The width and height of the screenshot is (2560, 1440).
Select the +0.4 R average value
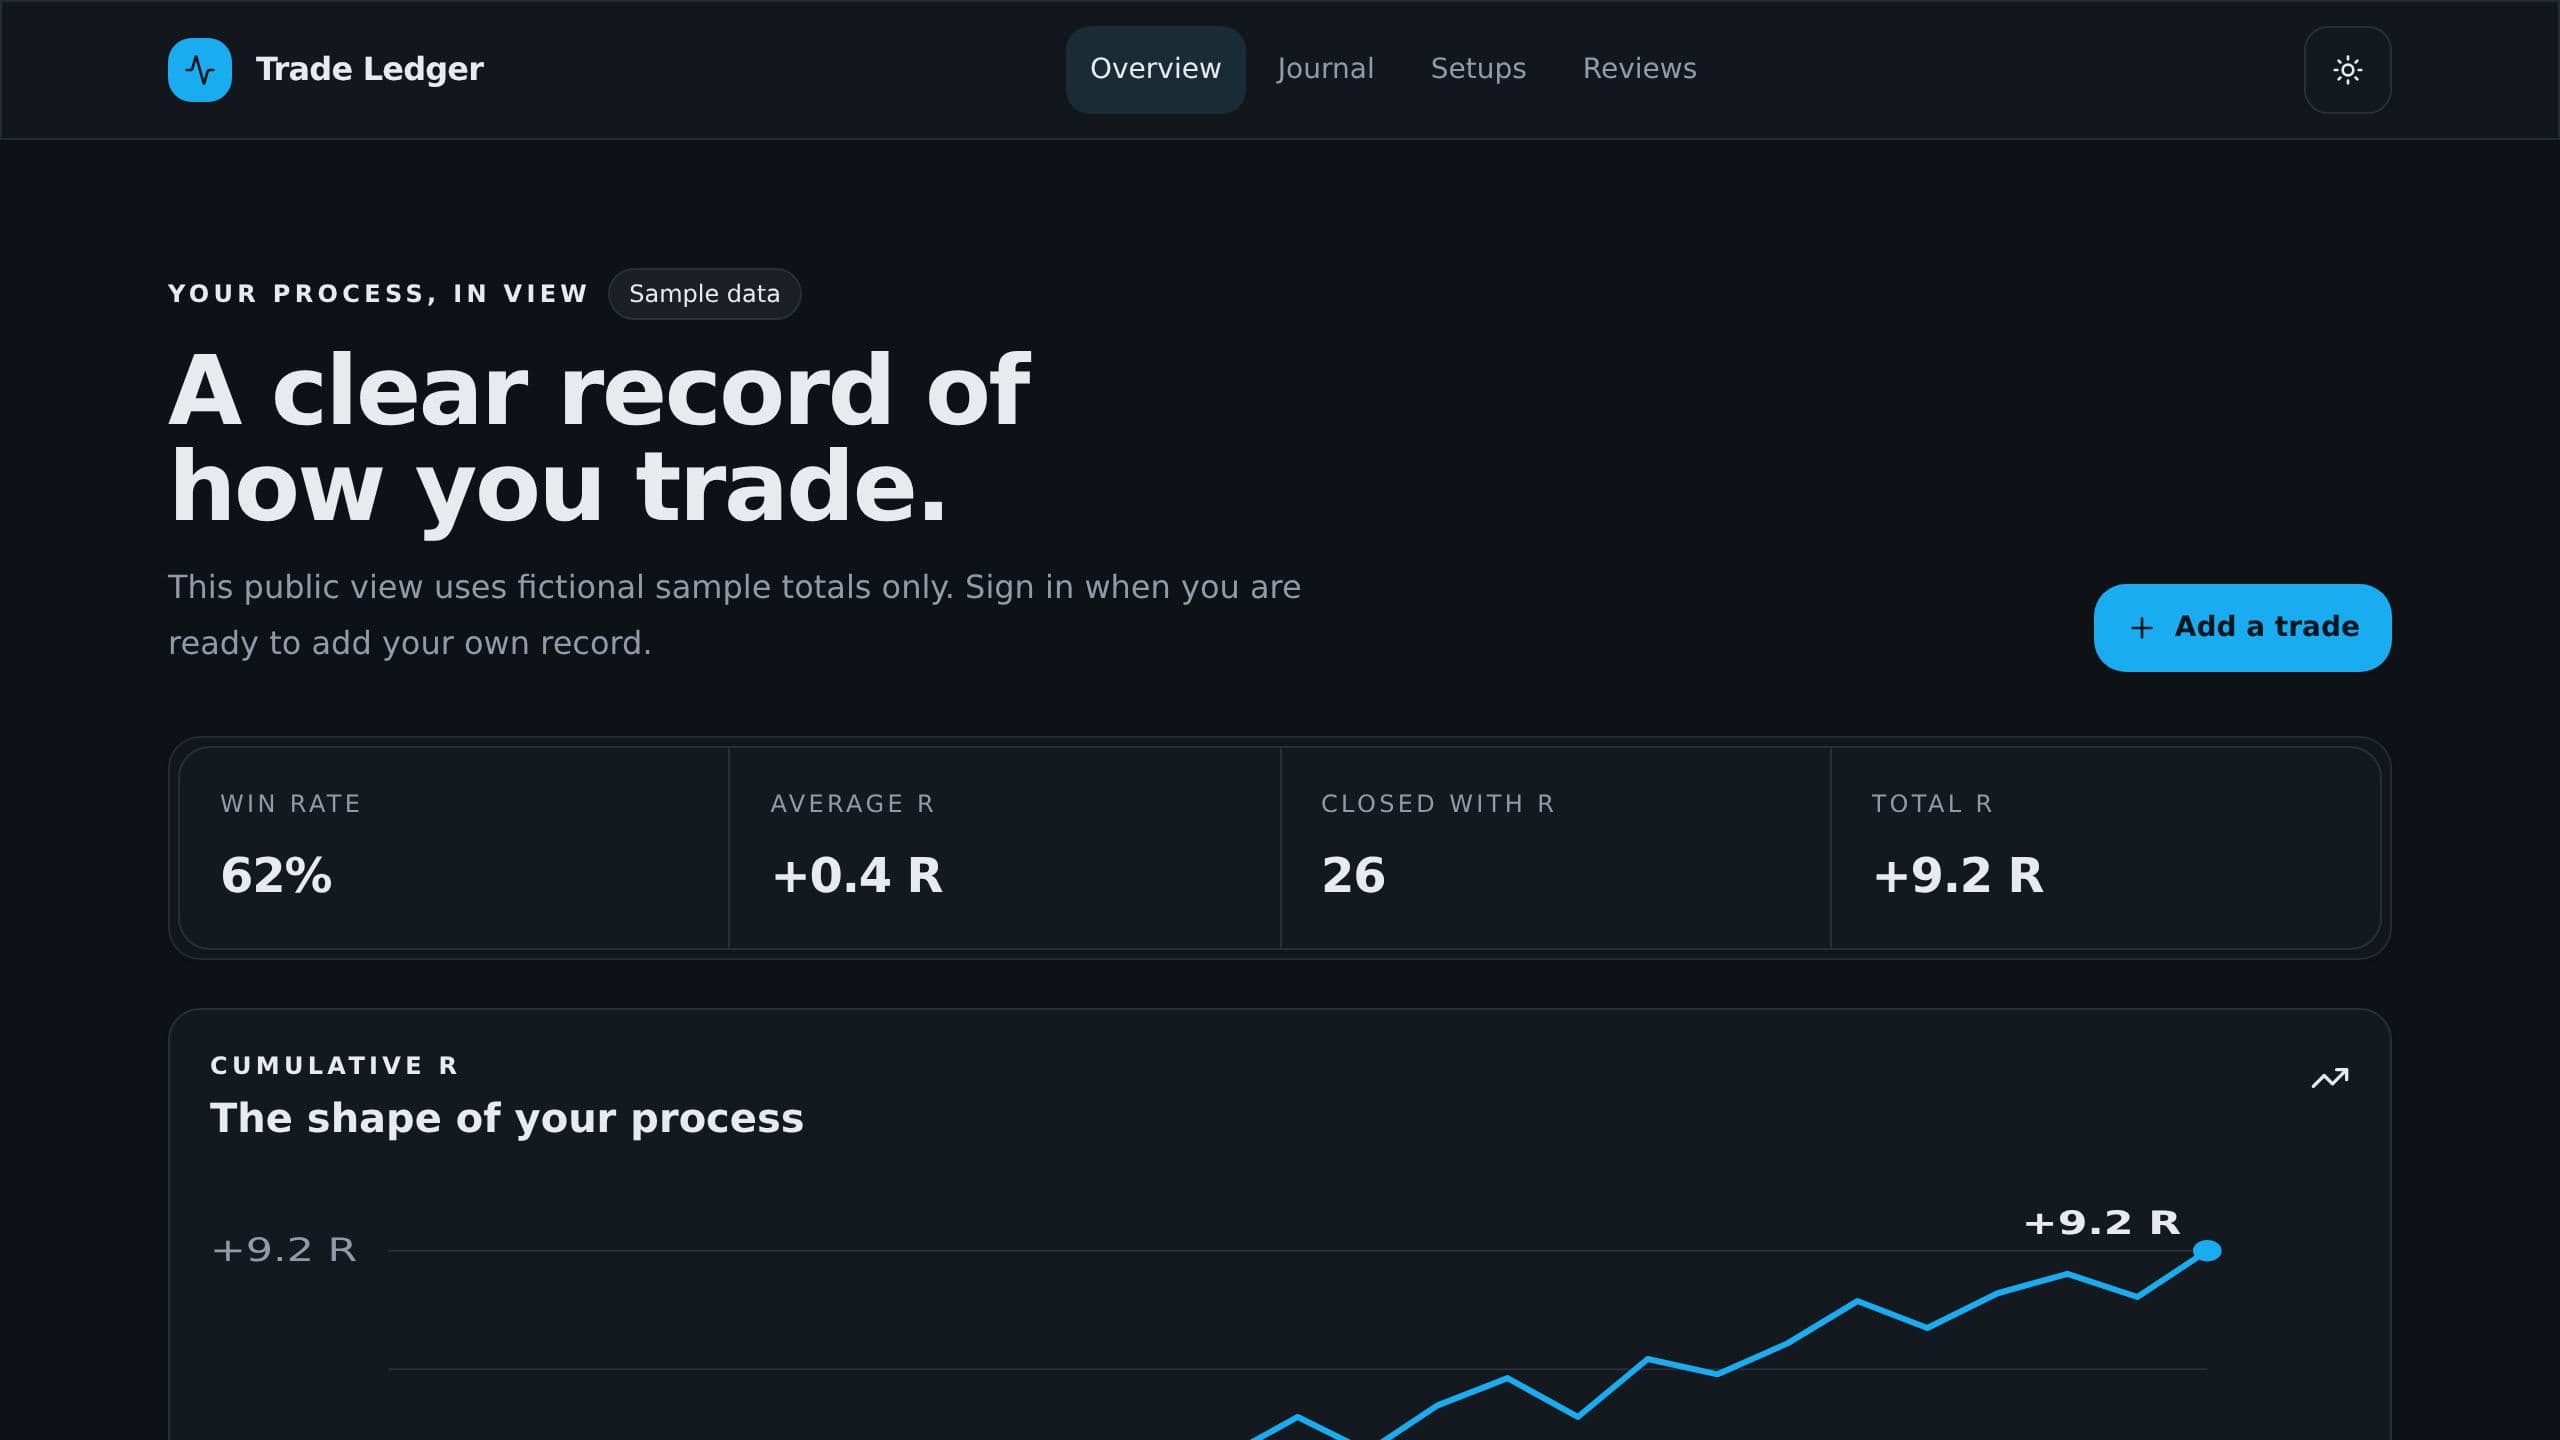click(857, 875)
